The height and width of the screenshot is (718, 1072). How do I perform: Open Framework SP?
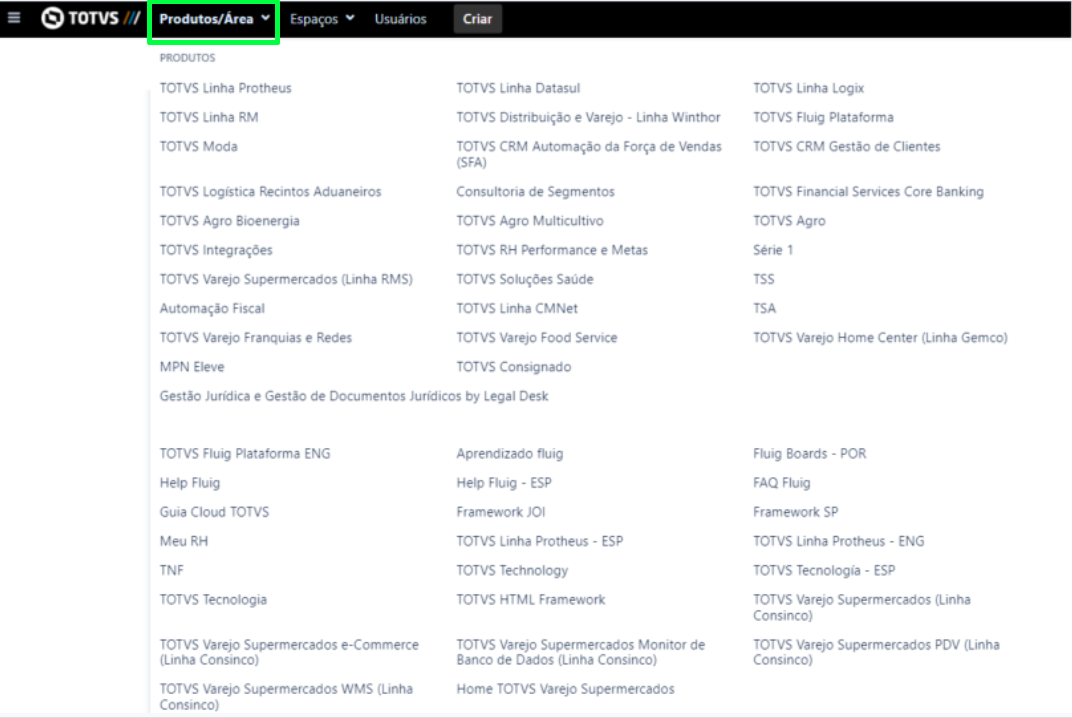[796, 512]
